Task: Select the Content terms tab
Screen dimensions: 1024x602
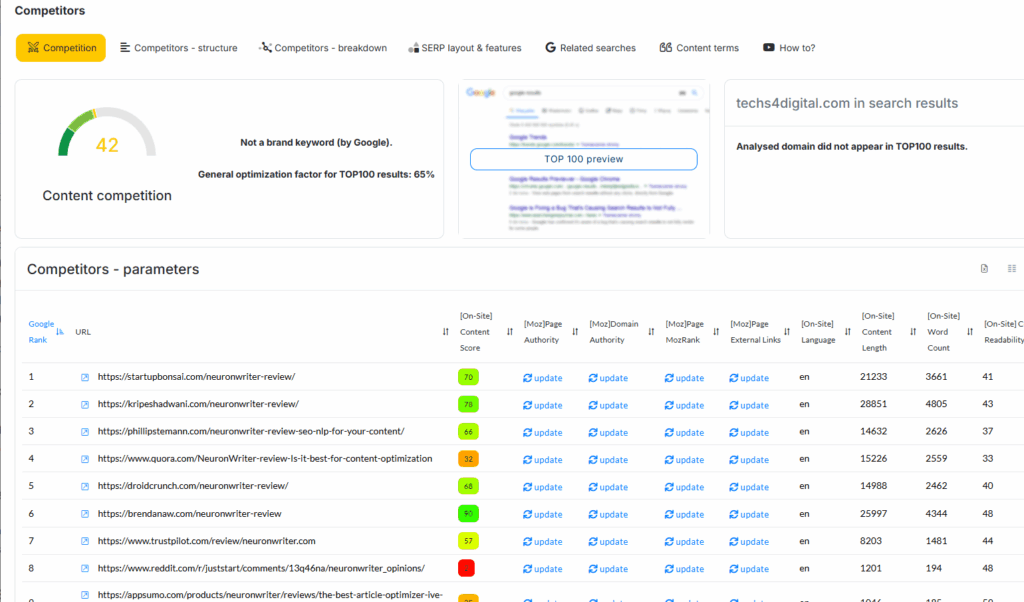Action: [699, 48]
